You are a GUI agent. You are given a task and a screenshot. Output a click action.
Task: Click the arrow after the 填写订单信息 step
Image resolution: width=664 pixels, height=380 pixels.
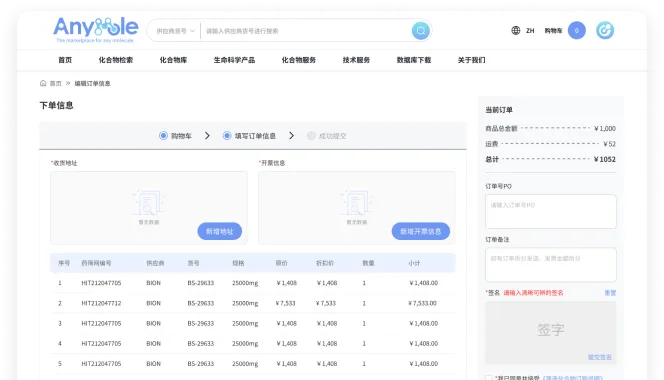pos(291,136)
